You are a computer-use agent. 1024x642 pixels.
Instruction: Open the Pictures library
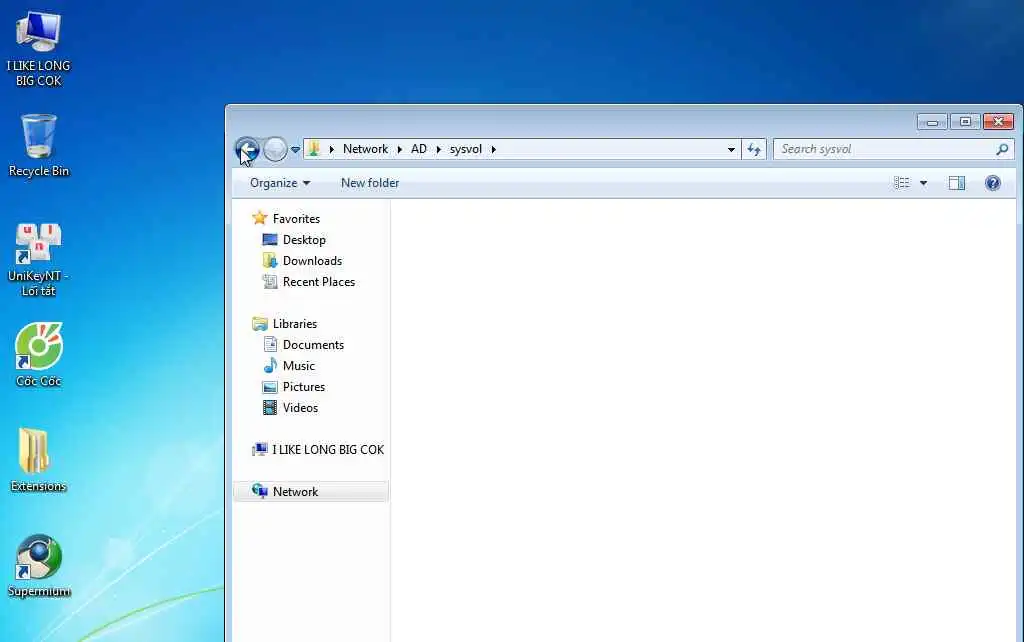pos(304,387)
